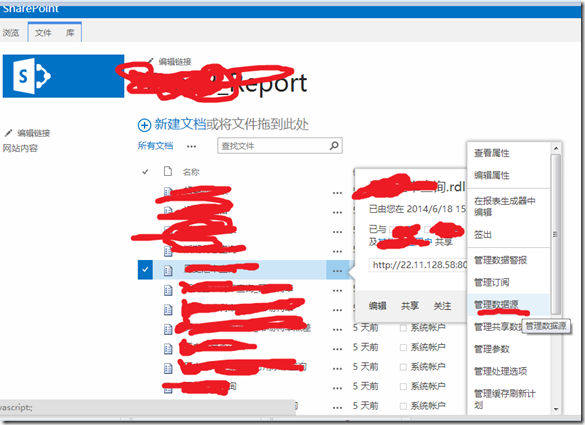Click the context menu scrollbar up arrow
Viewport: 585px width, 425px height.
pos(556,148)
